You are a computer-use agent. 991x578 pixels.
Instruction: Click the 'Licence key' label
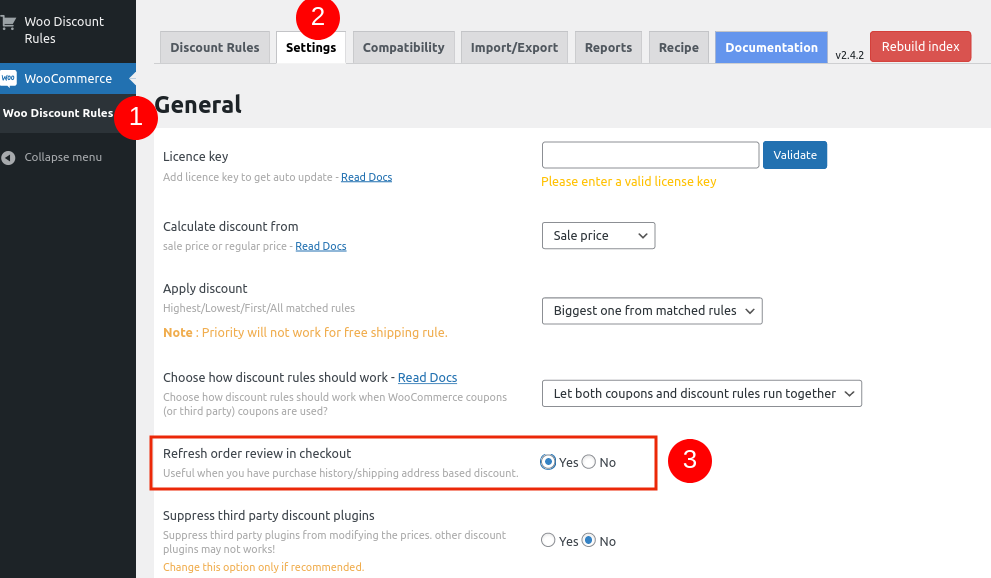tap(195, 156)
